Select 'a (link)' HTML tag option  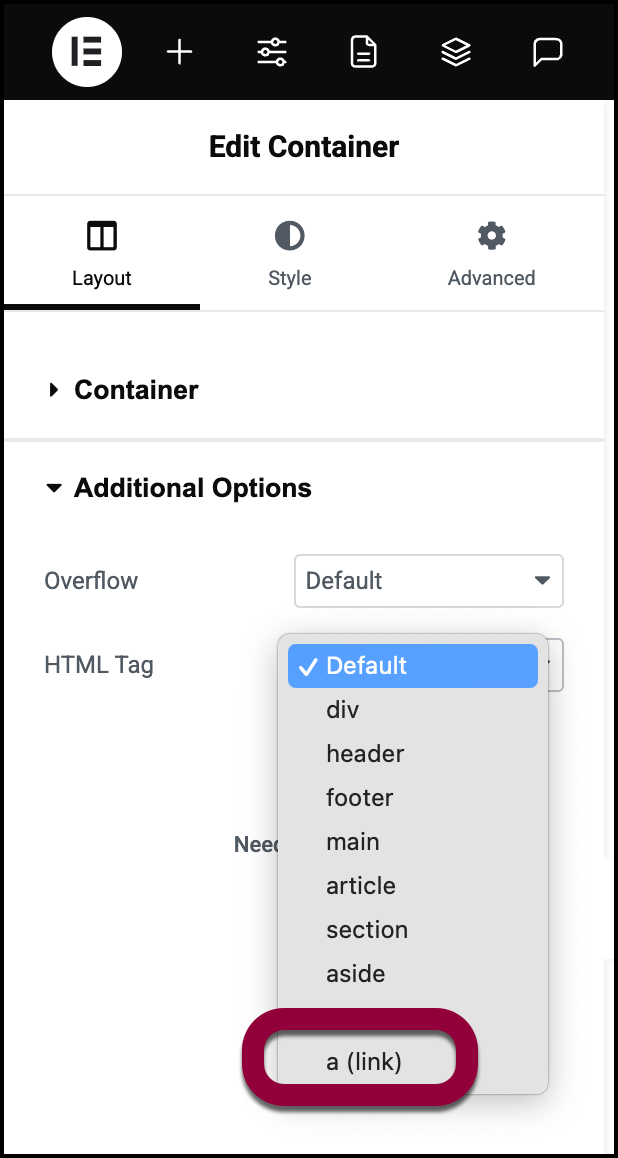coord(364,1062)
